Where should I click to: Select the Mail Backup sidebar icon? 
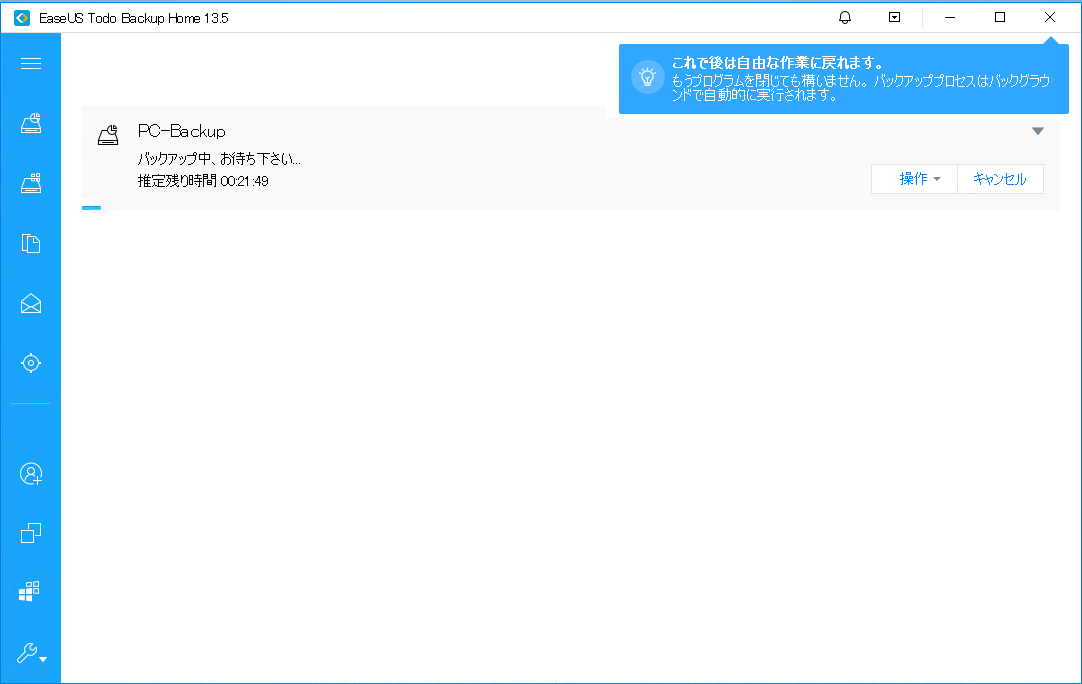pyautogui.click(x=31, y=304)
